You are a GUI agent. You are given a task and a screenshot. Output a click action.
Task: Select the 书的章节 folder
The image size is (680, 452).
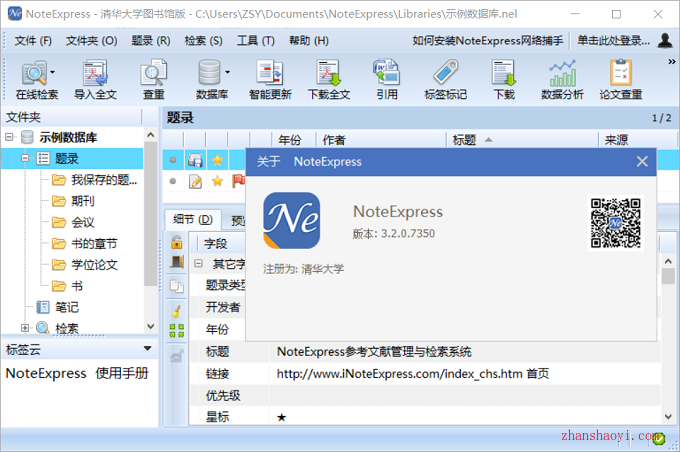(94, 243)
